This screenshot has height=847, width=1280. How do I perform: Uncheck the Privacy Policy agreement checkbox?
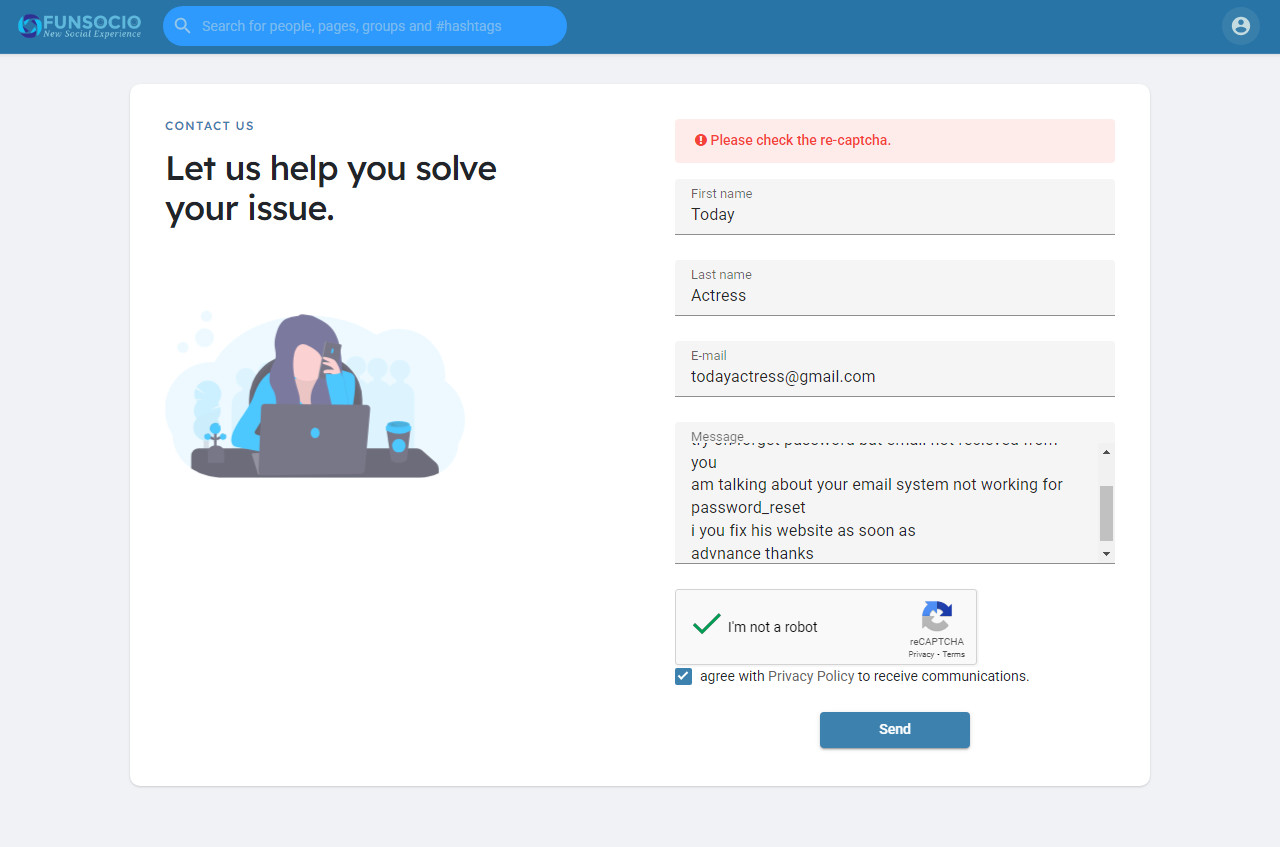point(684,677)
